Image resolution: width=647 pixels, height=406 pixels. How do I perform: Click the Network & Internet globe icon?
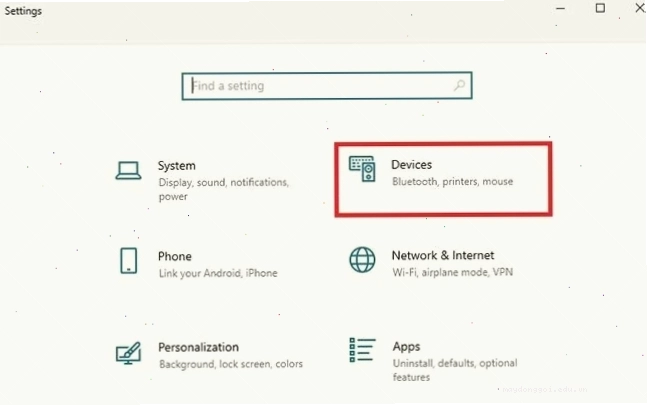click(362, 260)
